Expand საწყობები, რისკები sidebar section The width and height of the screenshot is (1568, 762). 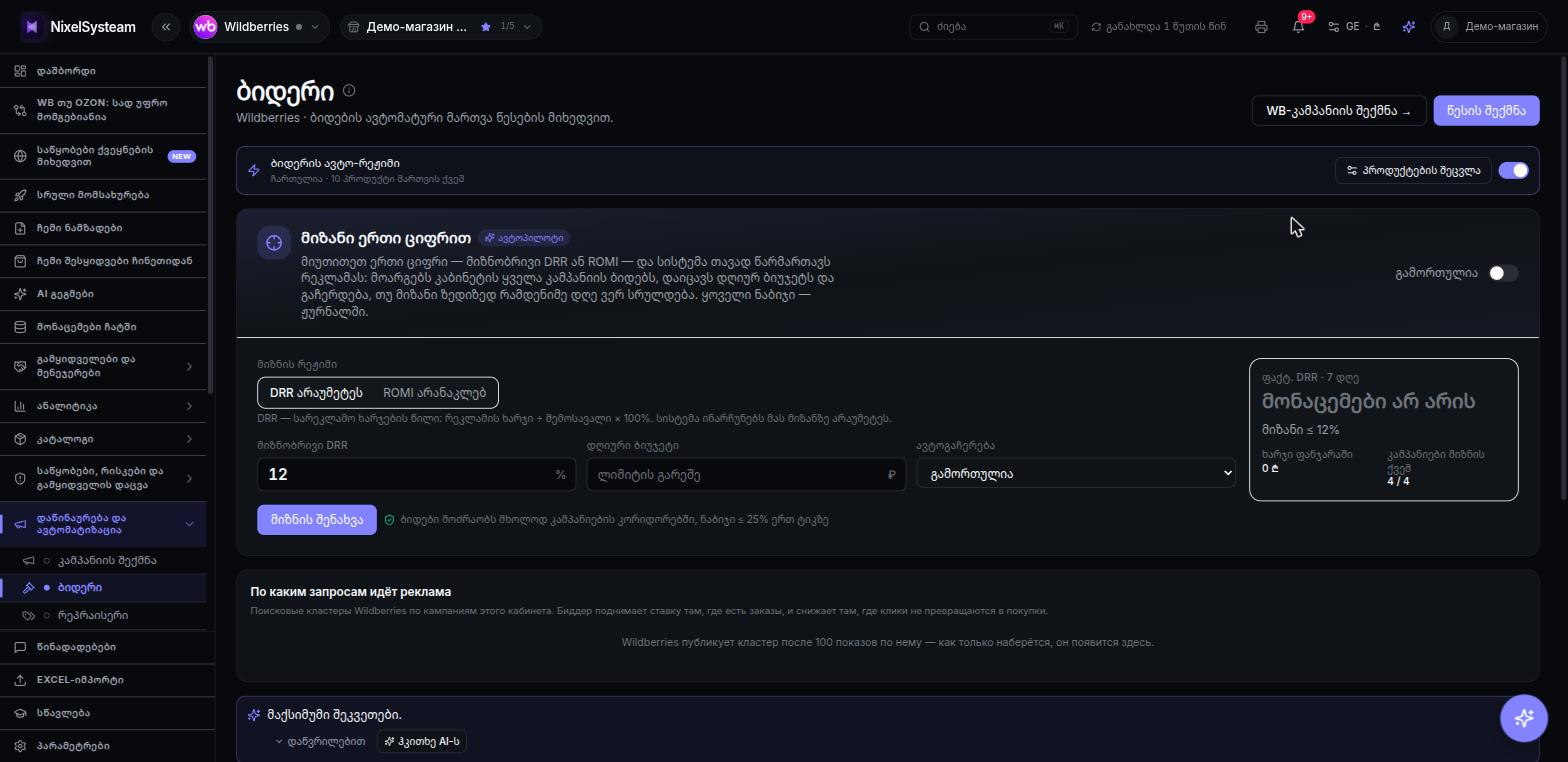(104, 478)
